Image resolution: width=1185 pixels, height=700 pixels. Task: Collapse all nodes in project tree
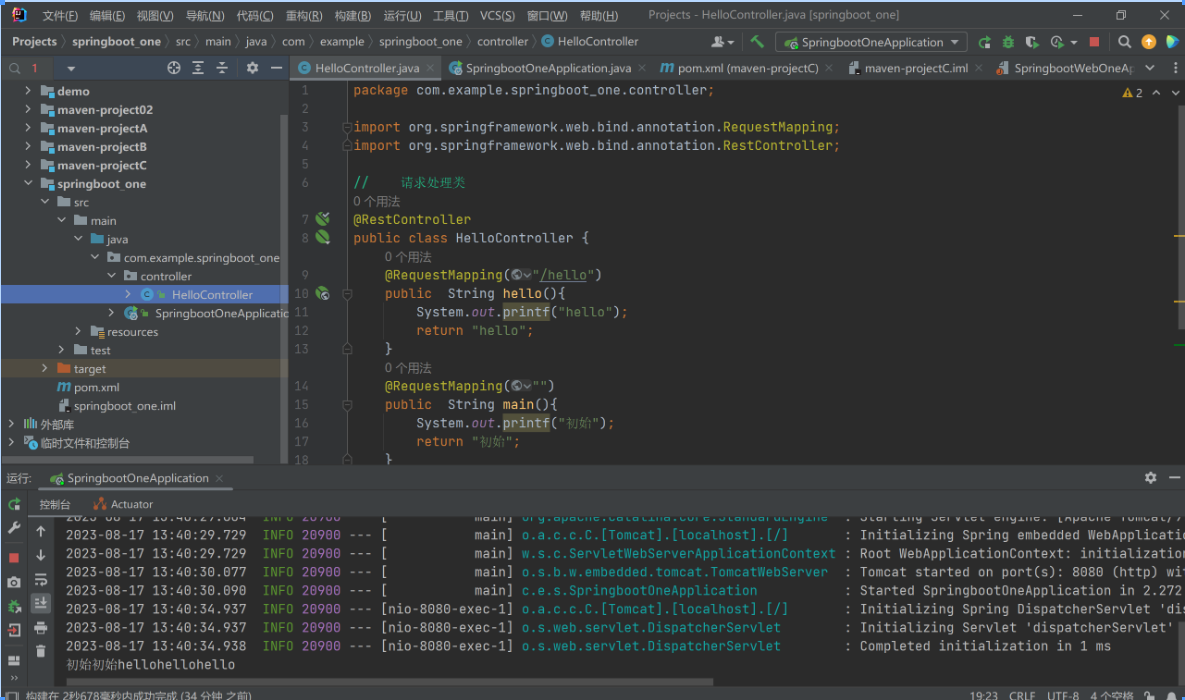tap(222, 68)
